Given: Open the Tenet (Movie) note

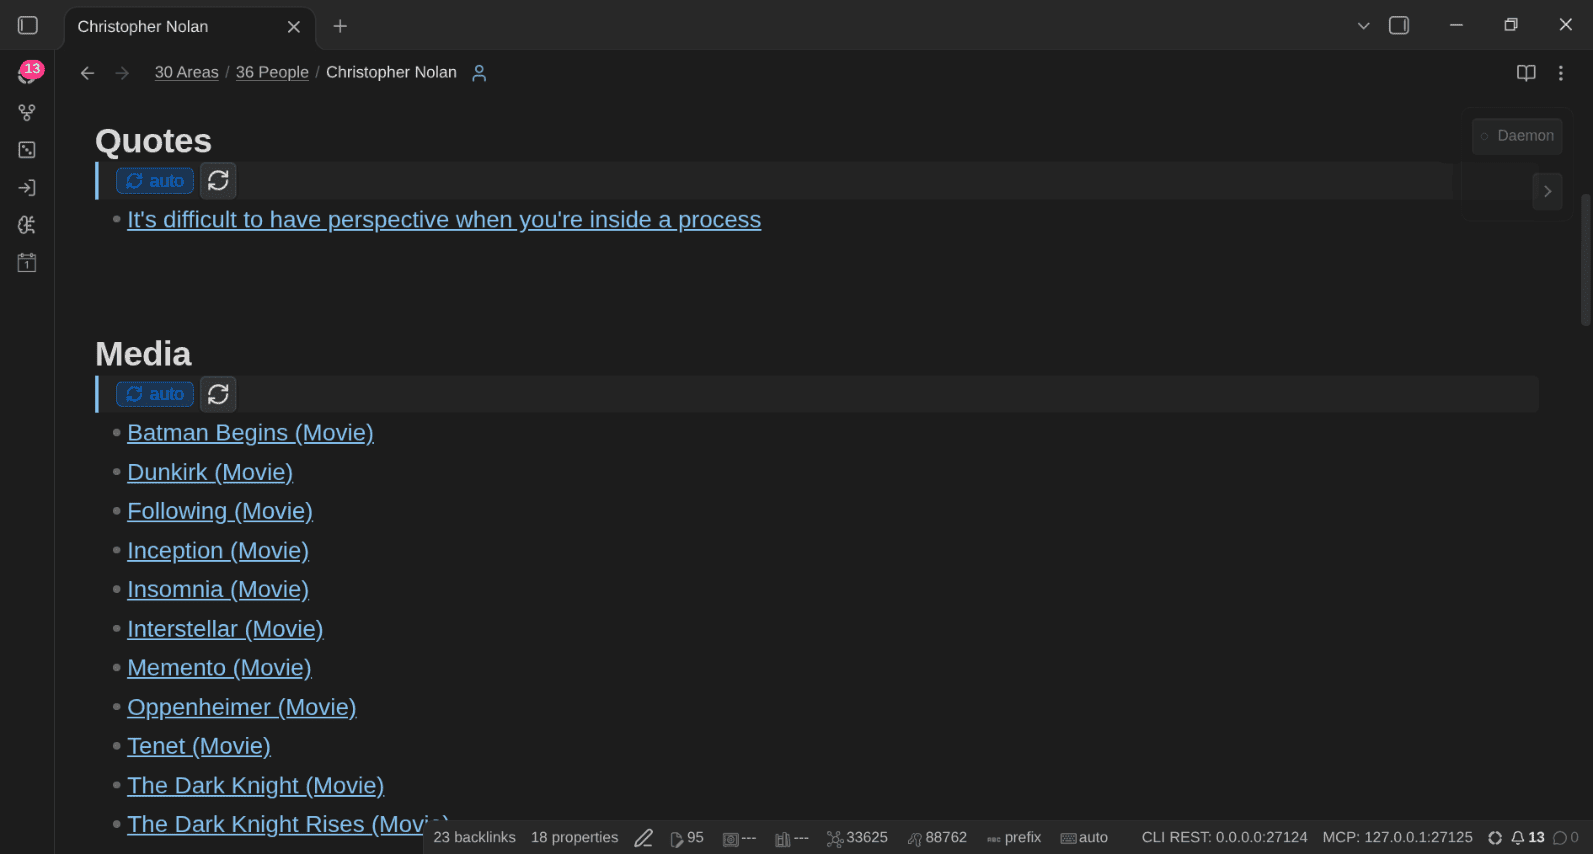Looking at the screenshot, I should click(199, 747).
